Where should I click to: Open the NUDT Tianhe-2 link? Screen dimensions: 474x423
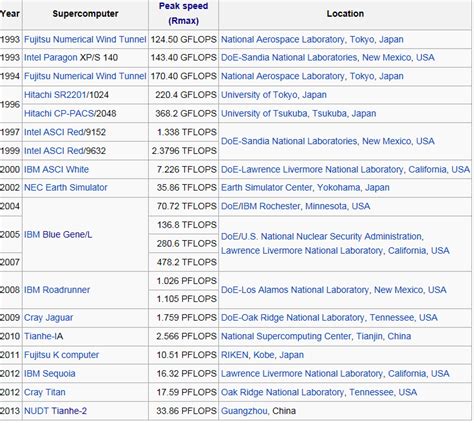(x=55, y=411)
